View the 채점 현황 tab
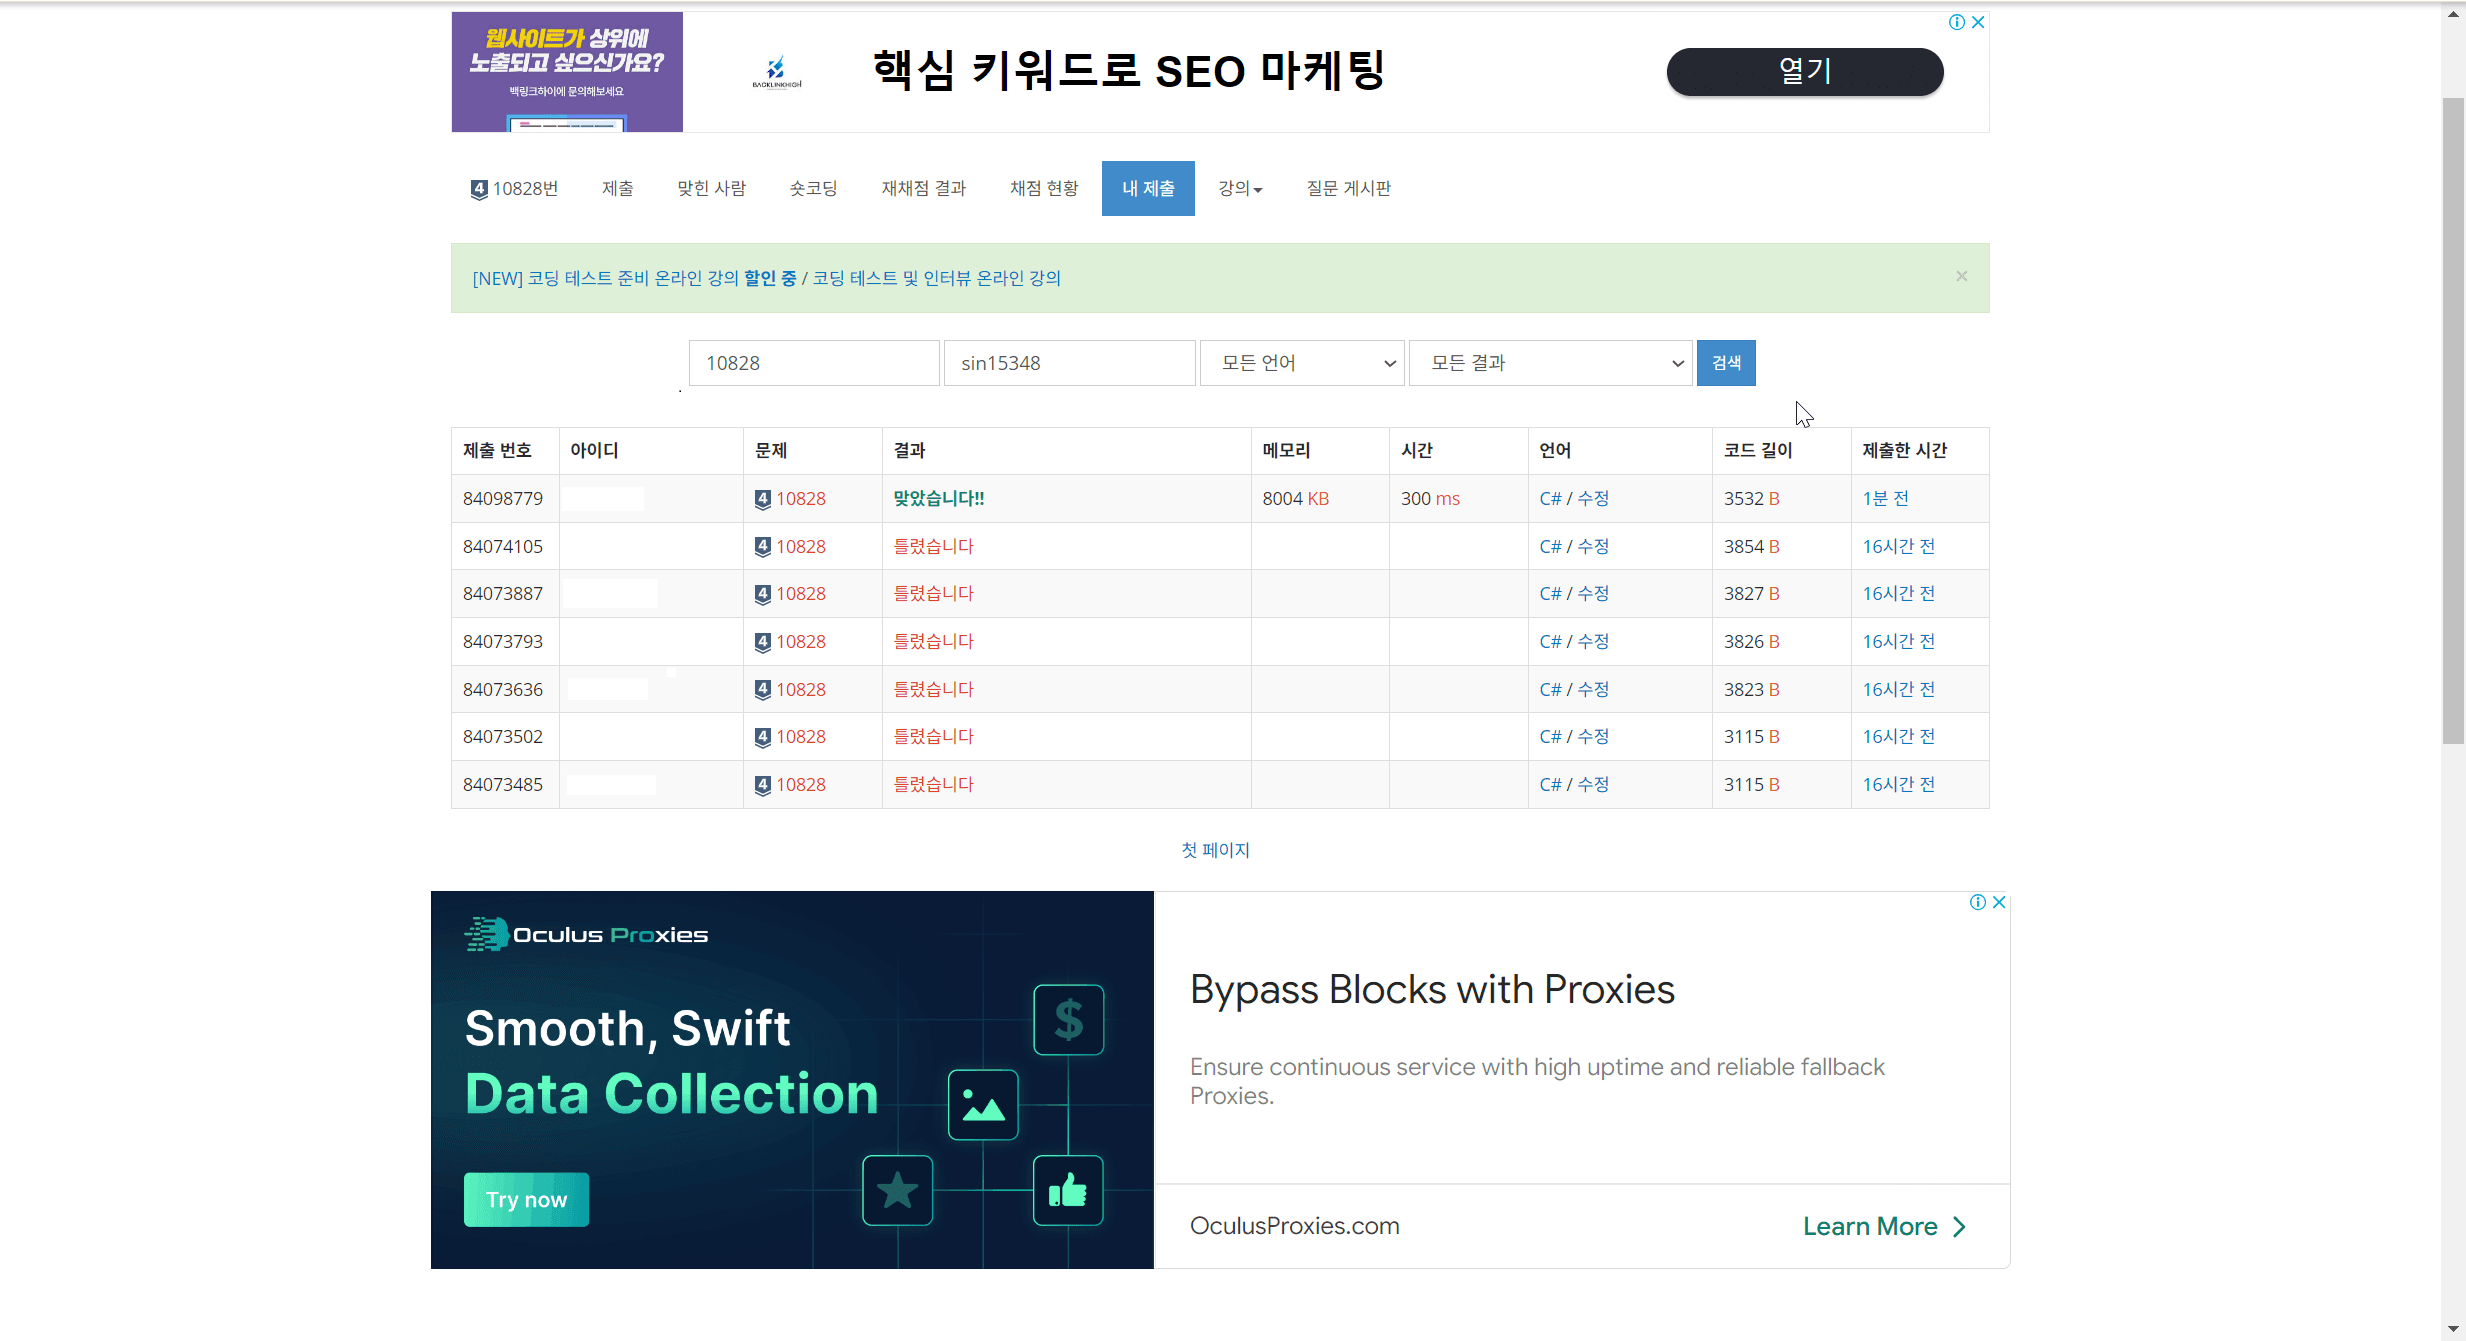 pyautogui.click(x=1044, y=189)
